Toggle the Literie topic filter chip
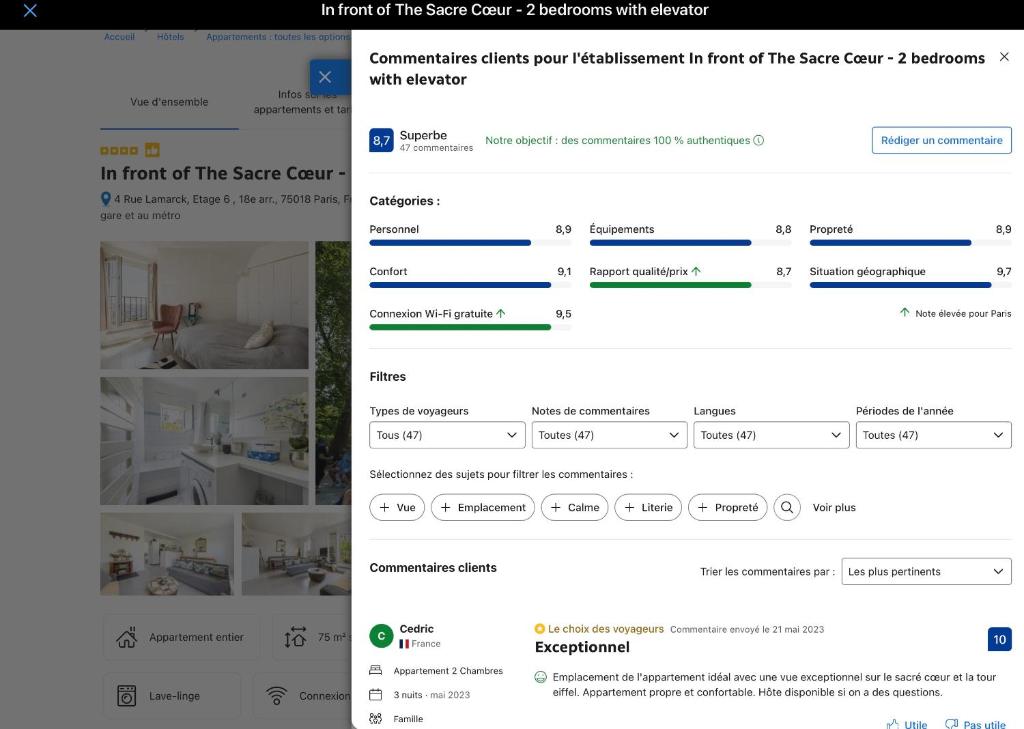 click(x=648, y=507)
